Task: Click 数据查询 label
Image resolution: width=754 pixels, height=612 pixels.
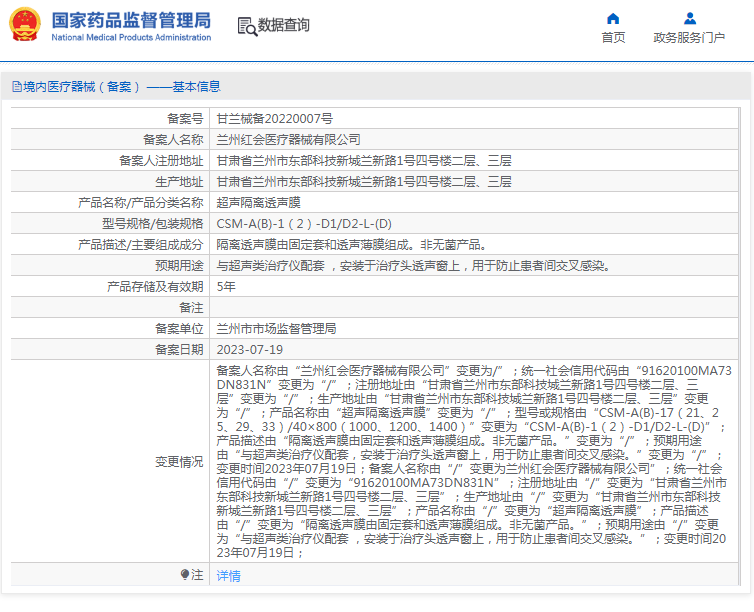Action: click(283, 25)
